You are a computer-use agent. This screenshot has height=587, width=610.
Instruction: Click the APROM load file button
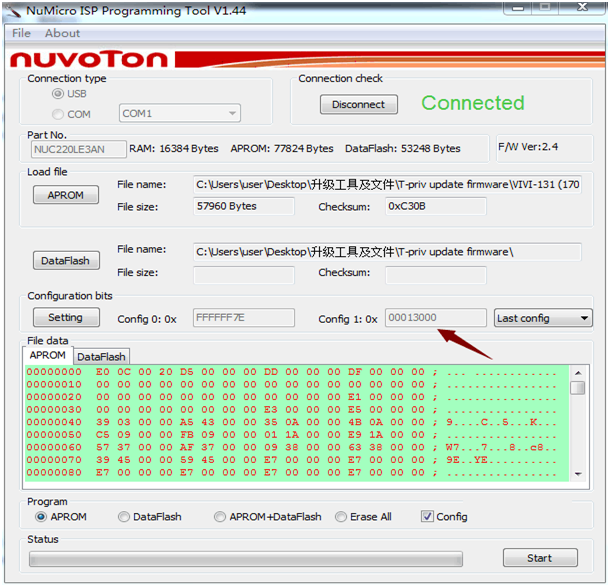(x=66, y=195)
